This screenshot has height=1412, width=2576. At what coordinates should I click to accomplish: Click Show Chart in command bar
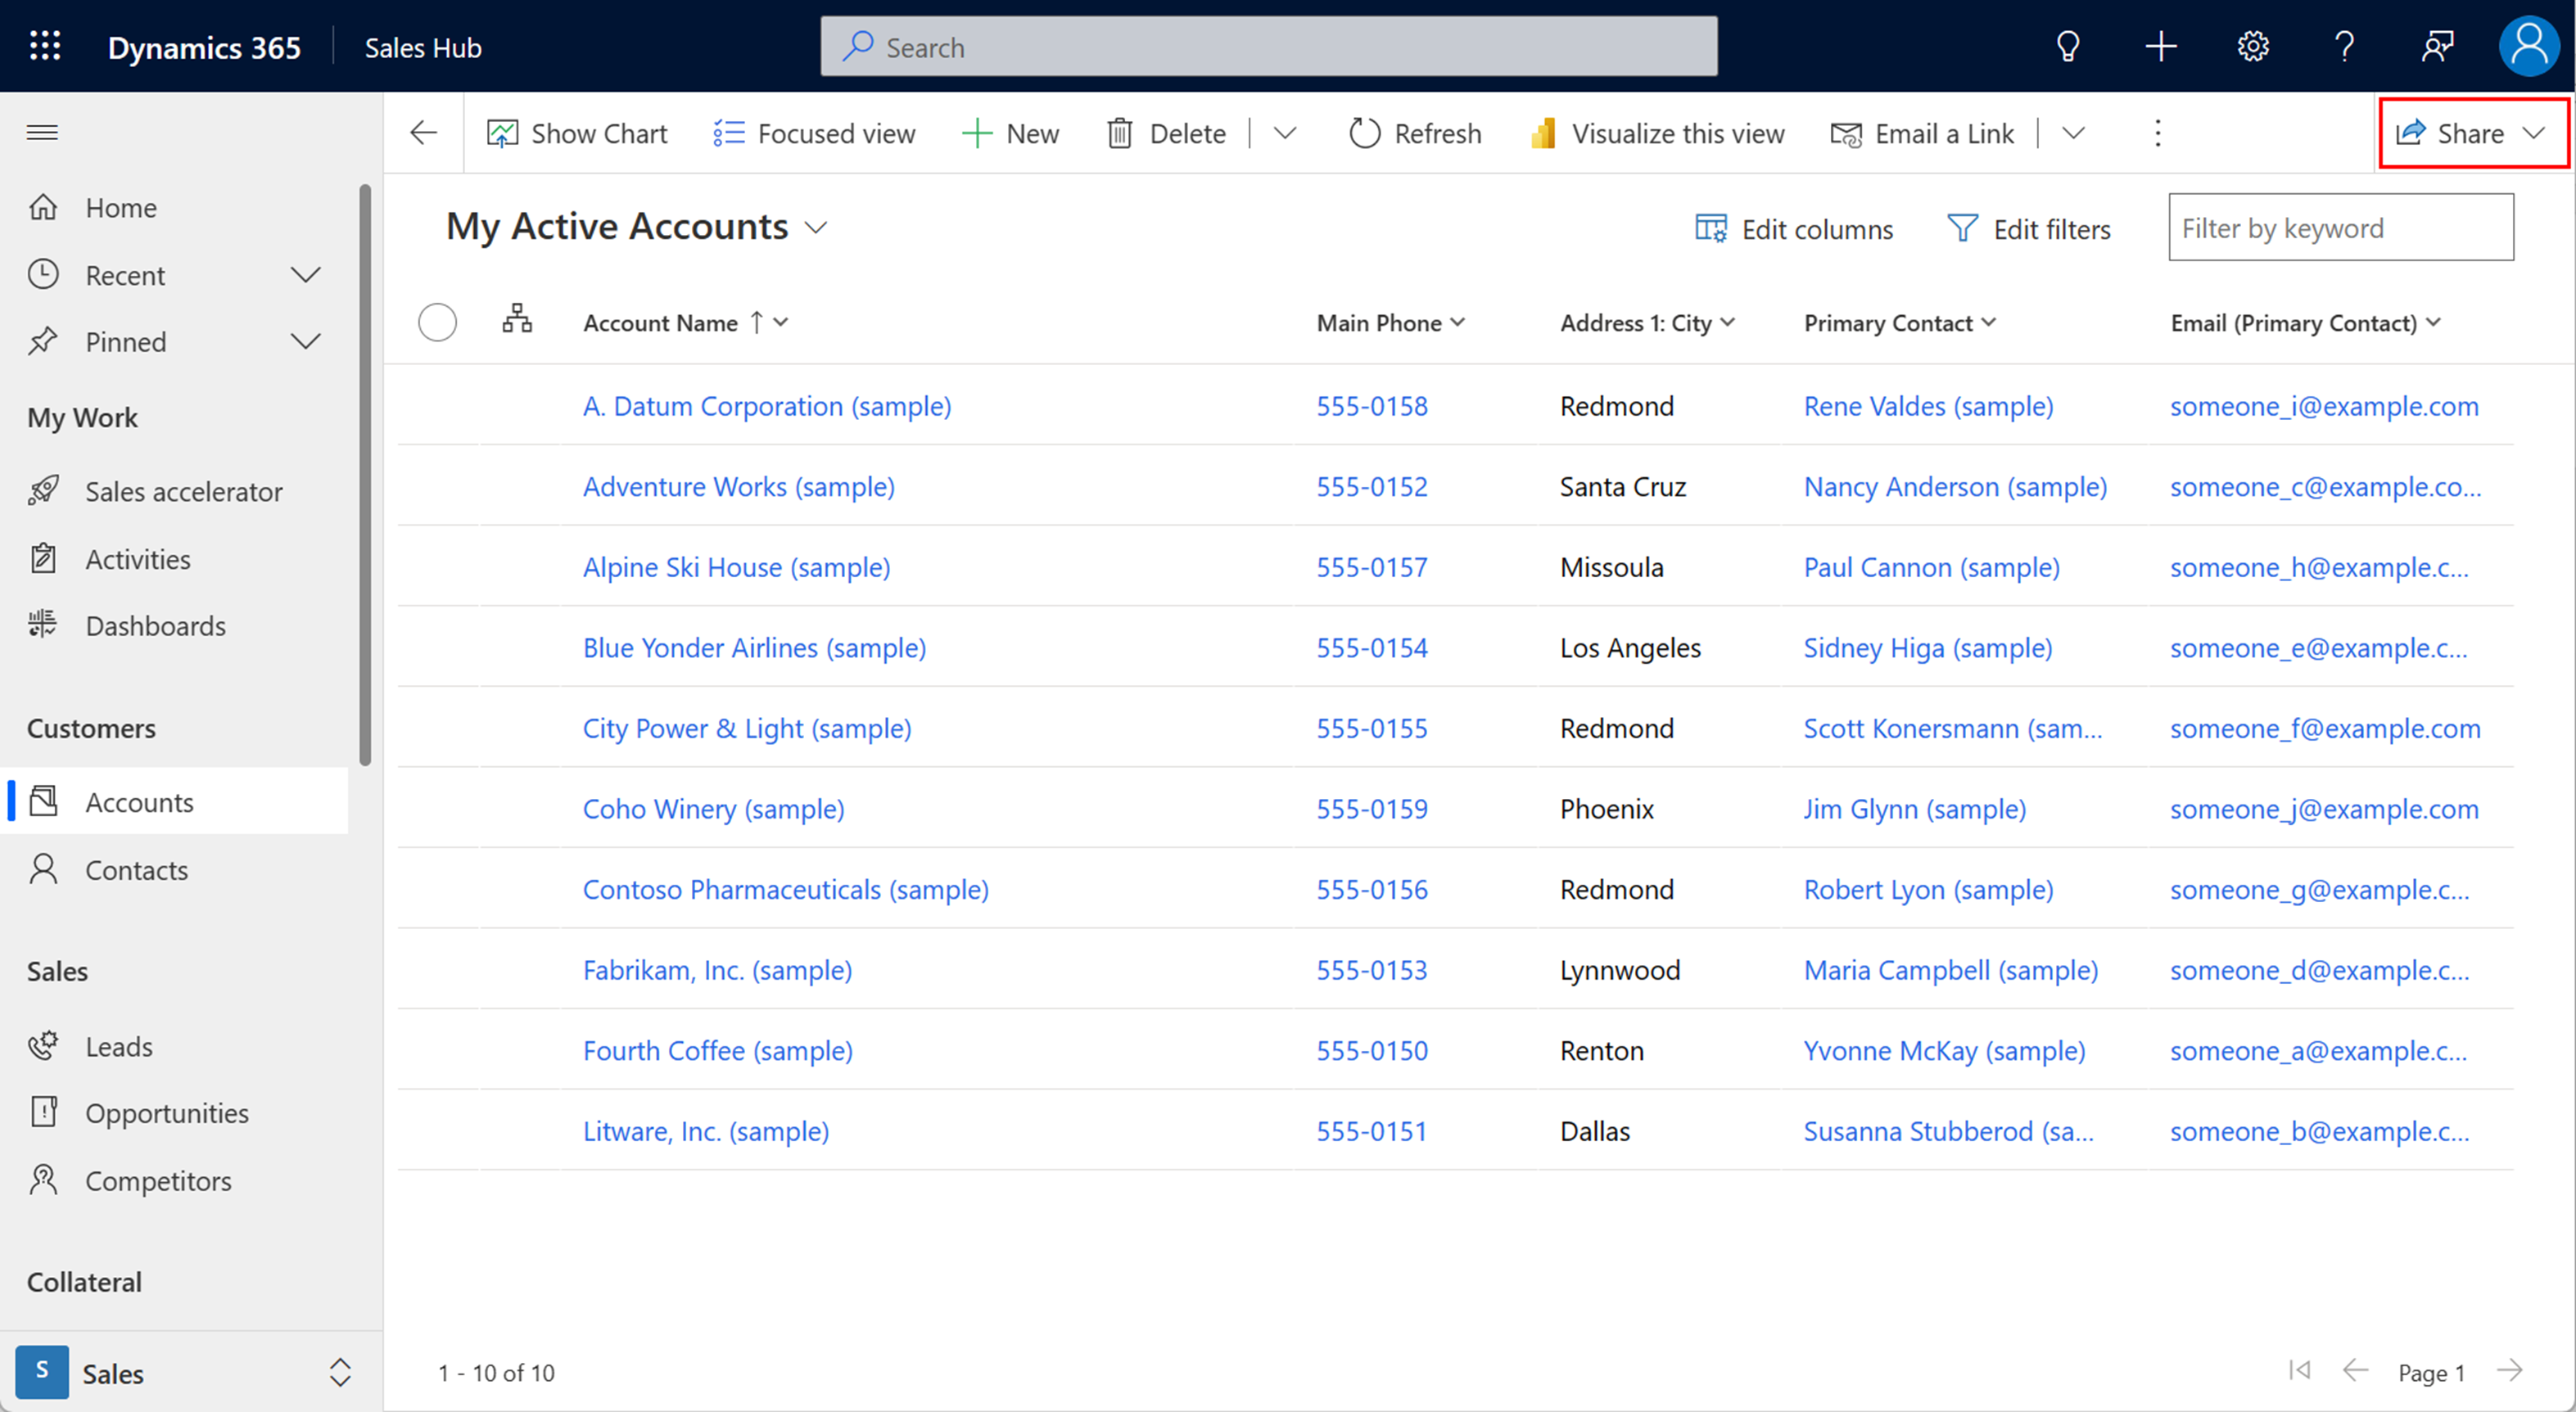577,133
